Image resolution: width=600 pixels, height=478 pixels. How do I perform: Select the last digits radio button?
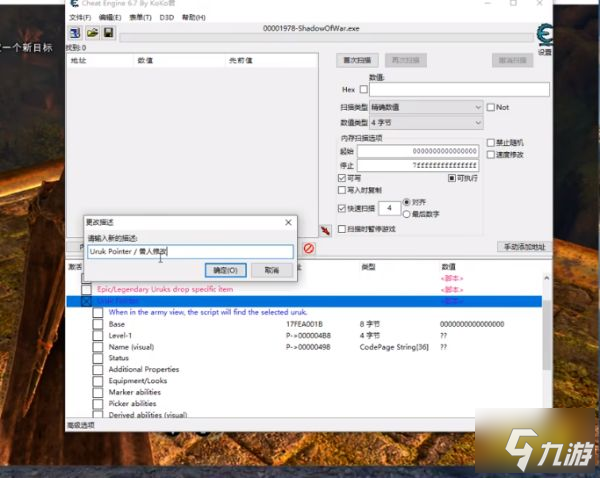tap(406, 214)
